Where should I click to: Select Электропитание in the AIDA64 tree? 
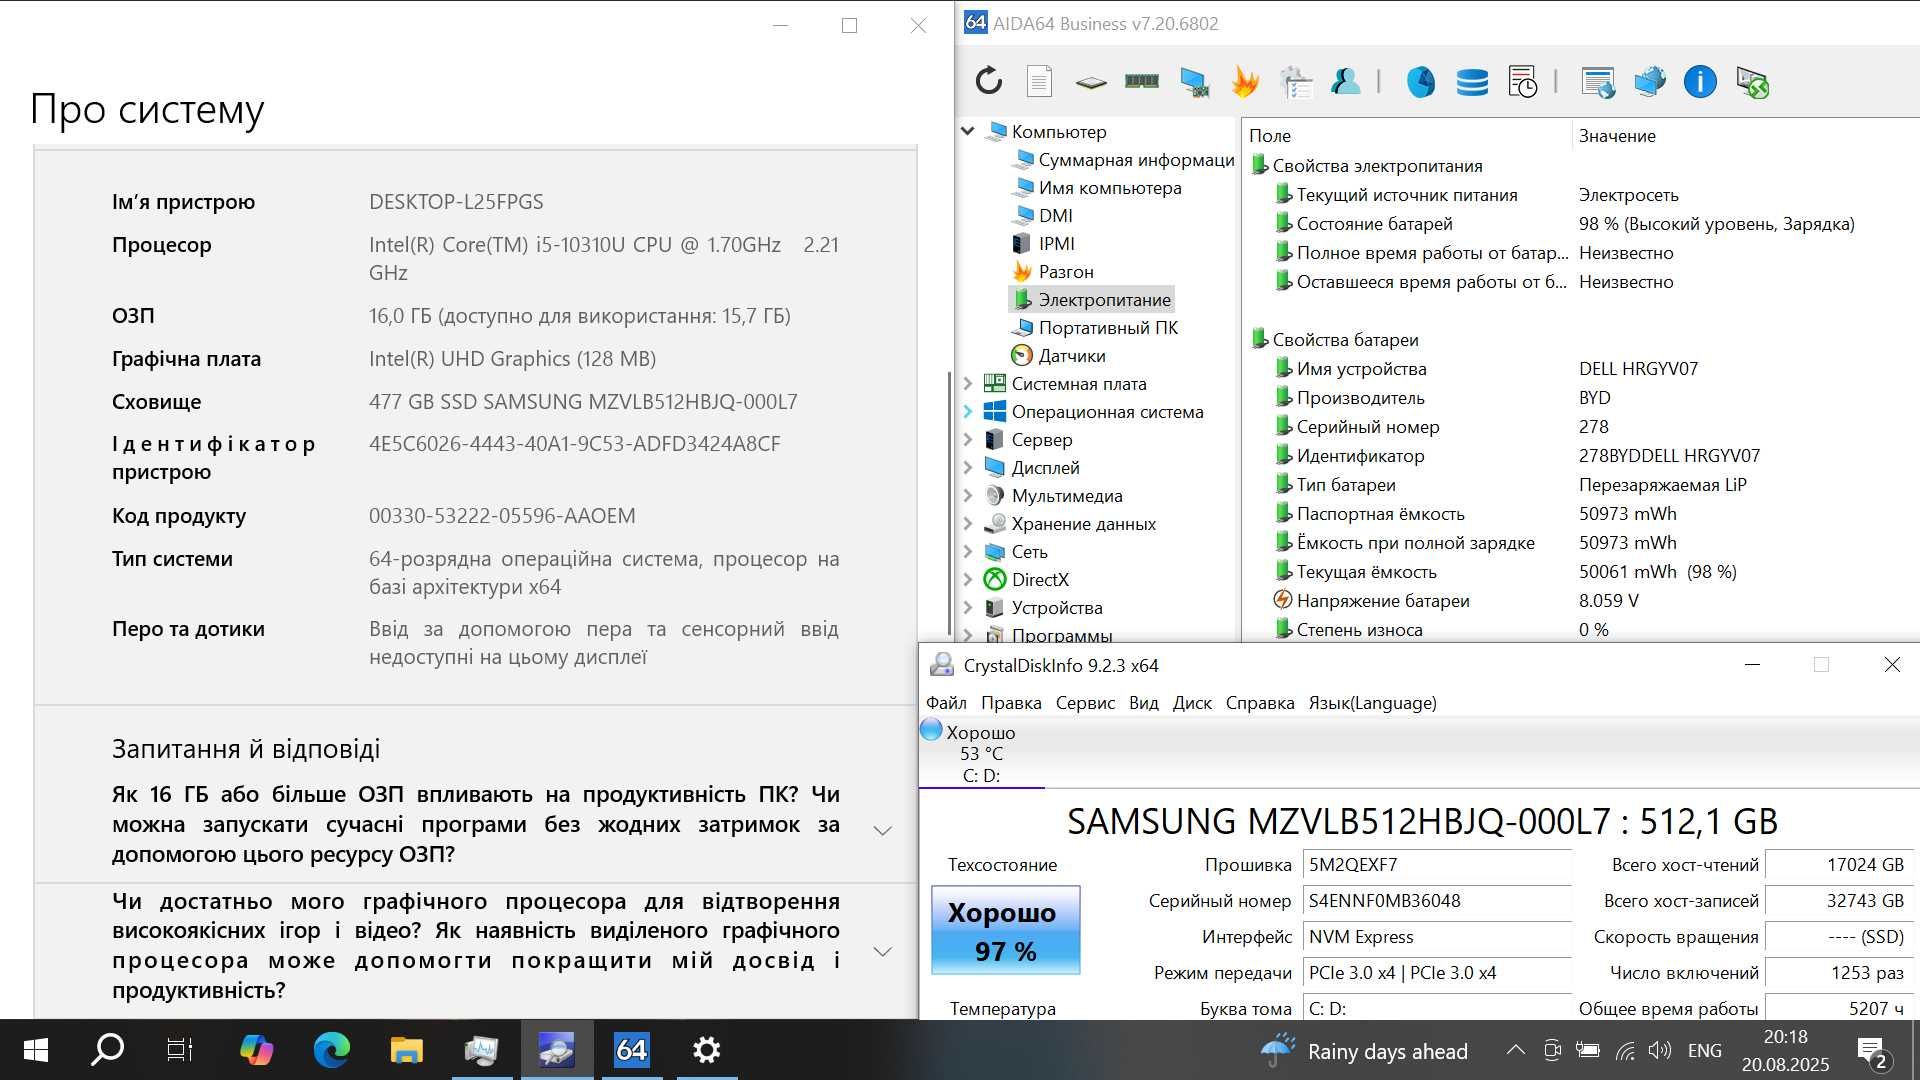pos(1092,299)
